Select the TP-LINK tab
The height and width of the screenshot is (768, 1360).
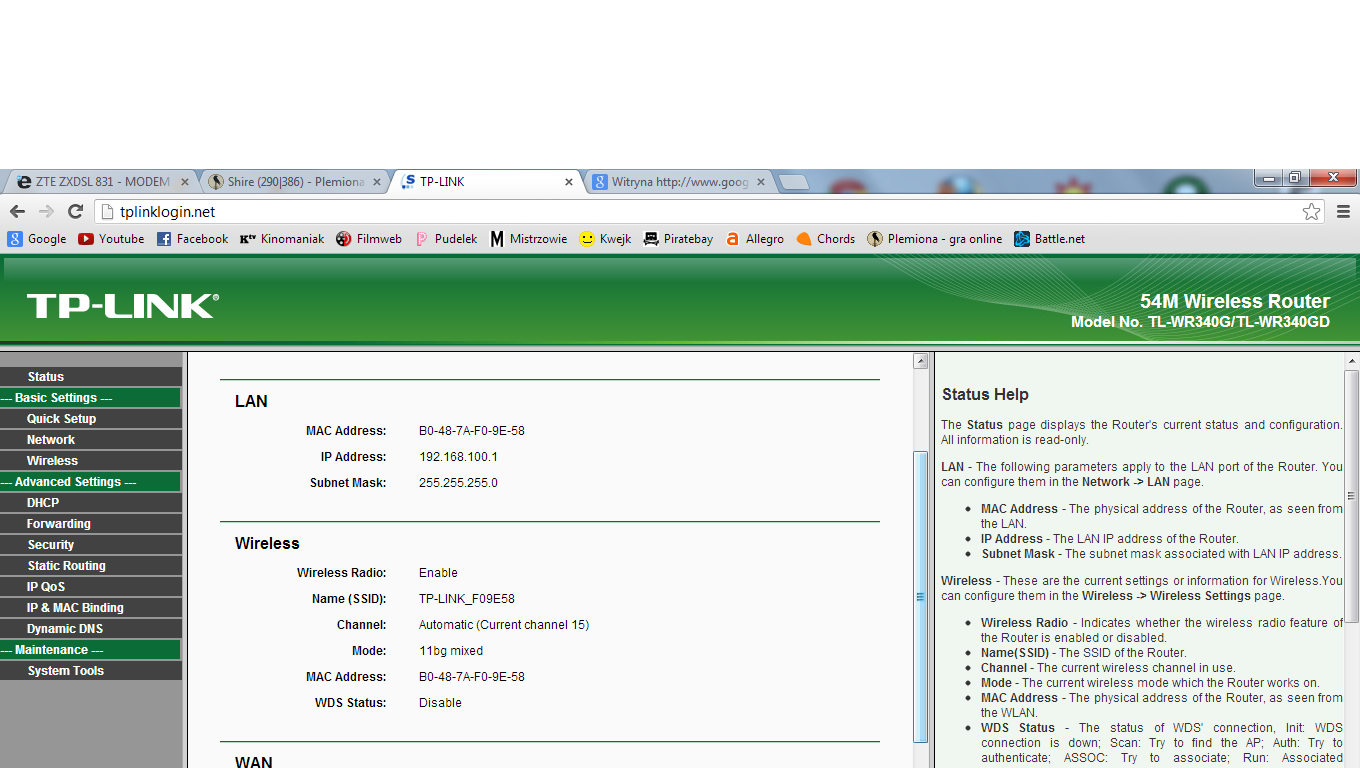tap(484, 182)
